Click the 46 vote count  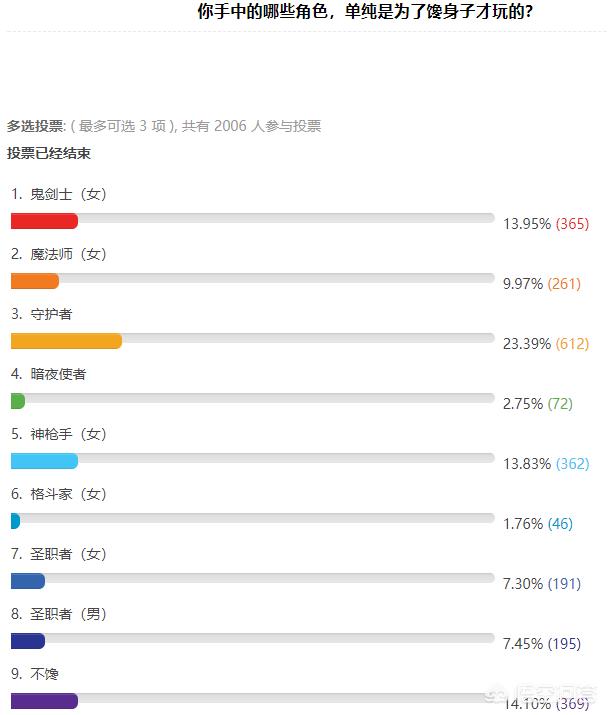click(x=560, y=524)
